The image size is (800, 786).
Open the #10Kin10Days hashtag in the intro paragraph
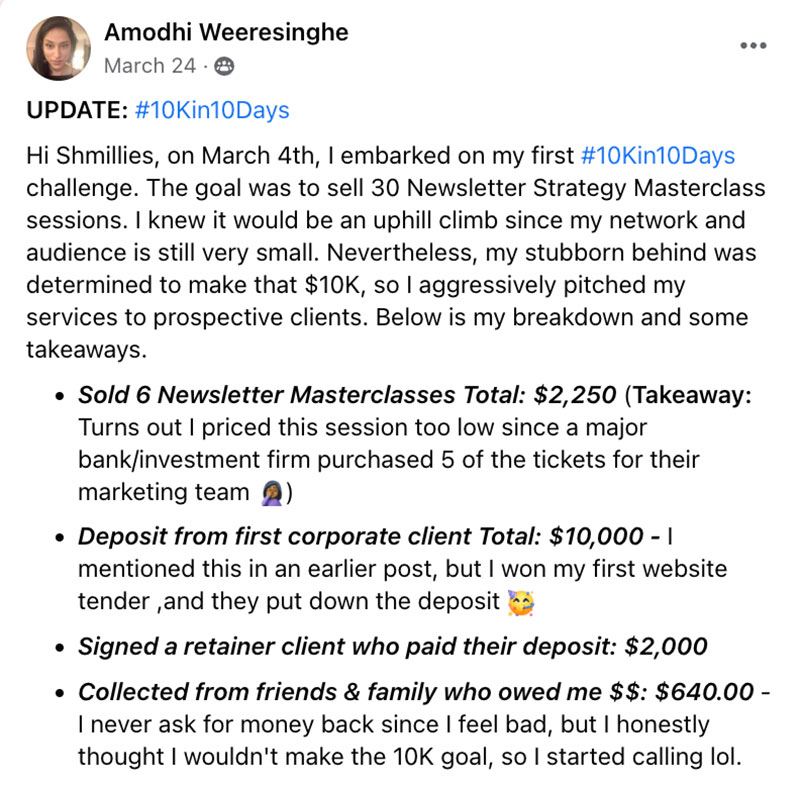657,156
